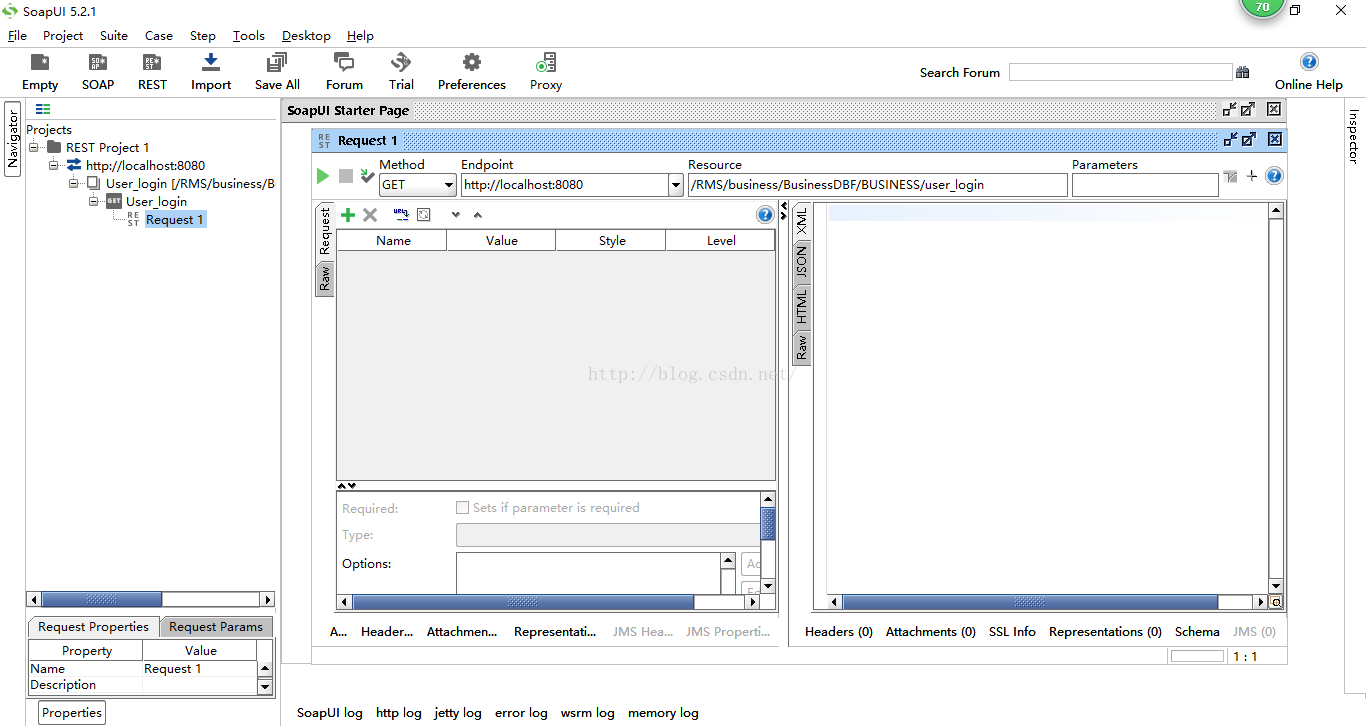Screen dimensions: 1366x726
Task: Open request editor help icon
Action: coord(1274,176)
